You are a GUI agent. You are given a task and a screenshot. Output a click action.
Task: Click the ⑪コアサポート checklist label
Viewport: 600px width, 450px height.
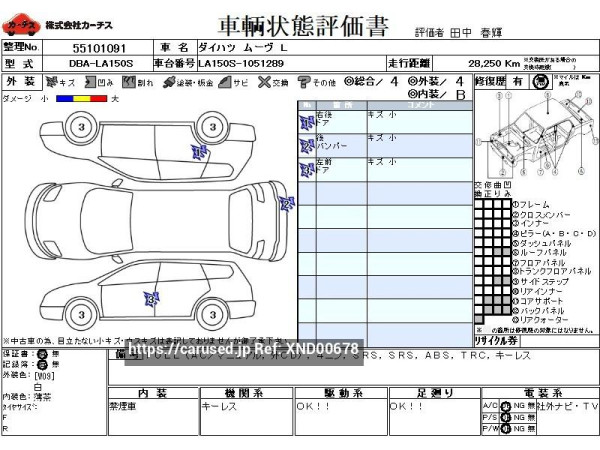[x=538, y=301]
